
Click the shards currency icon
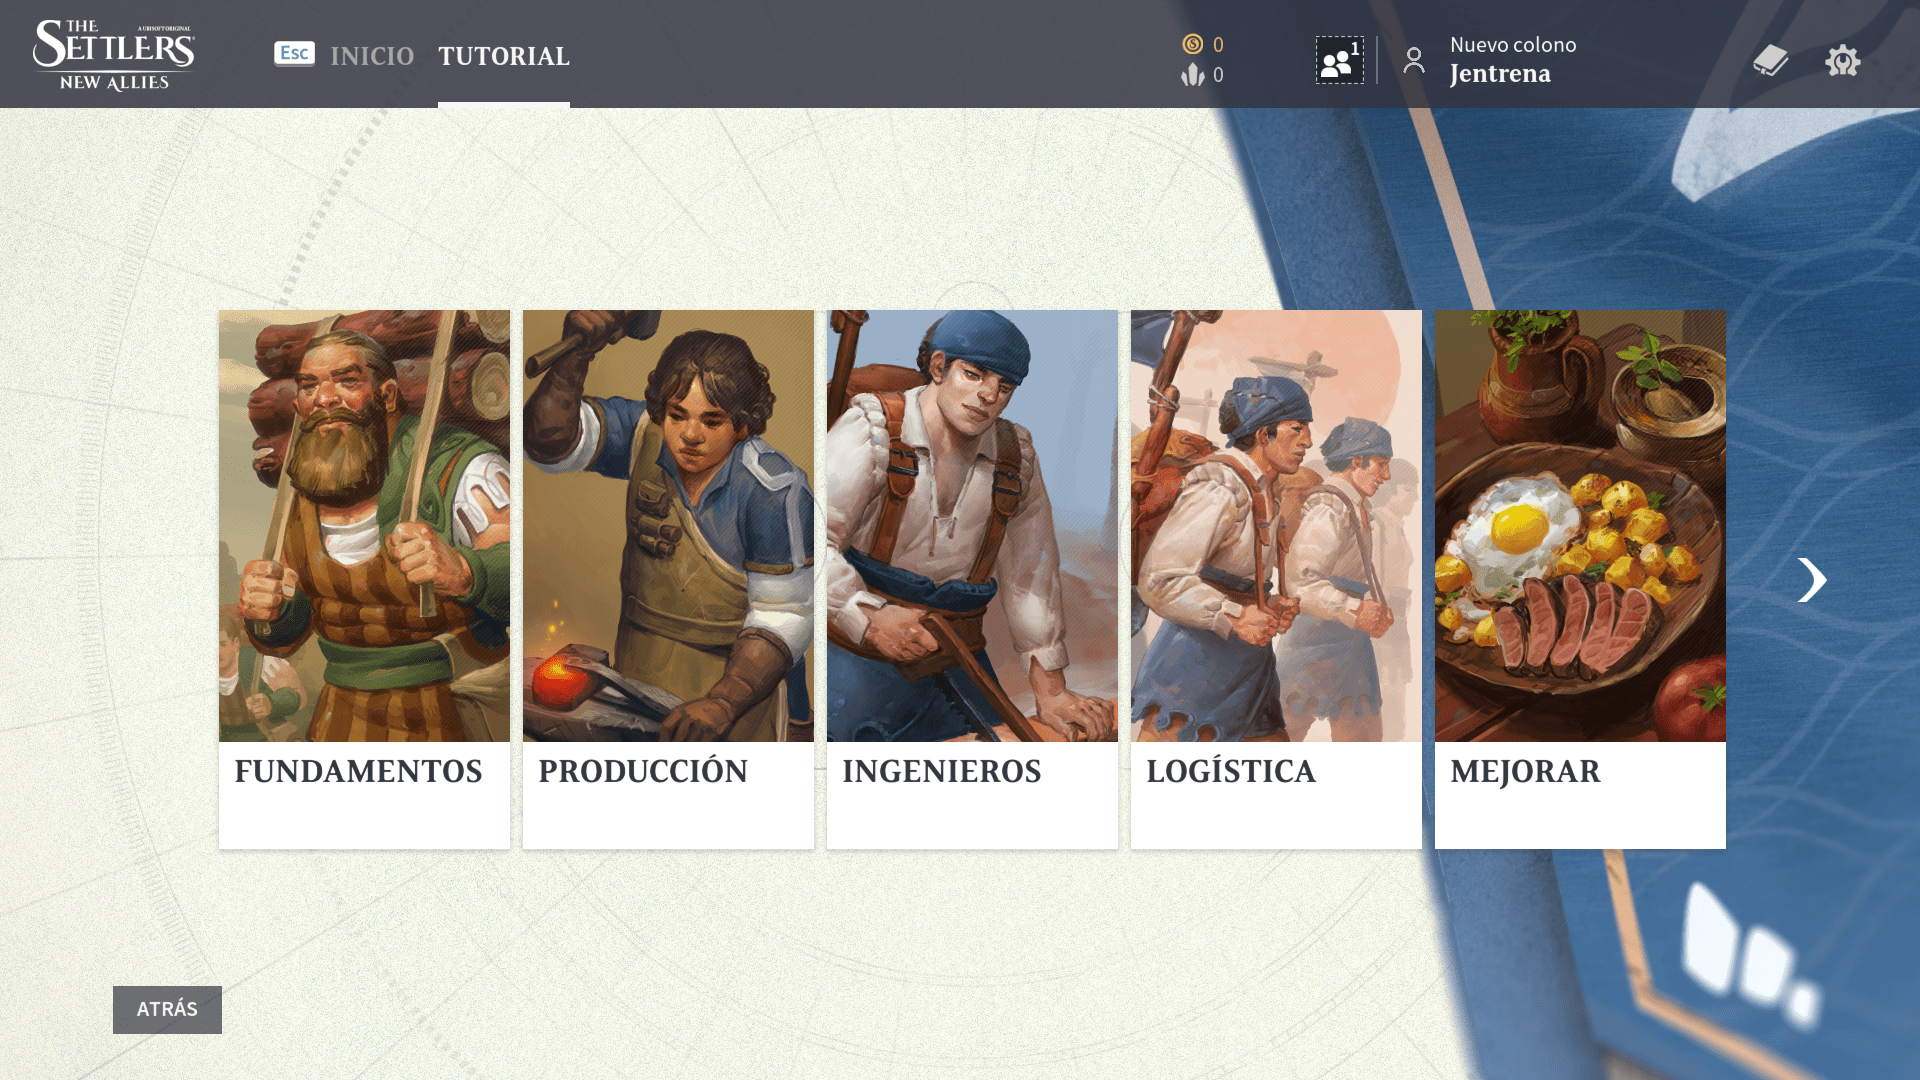coord(1192,75)
